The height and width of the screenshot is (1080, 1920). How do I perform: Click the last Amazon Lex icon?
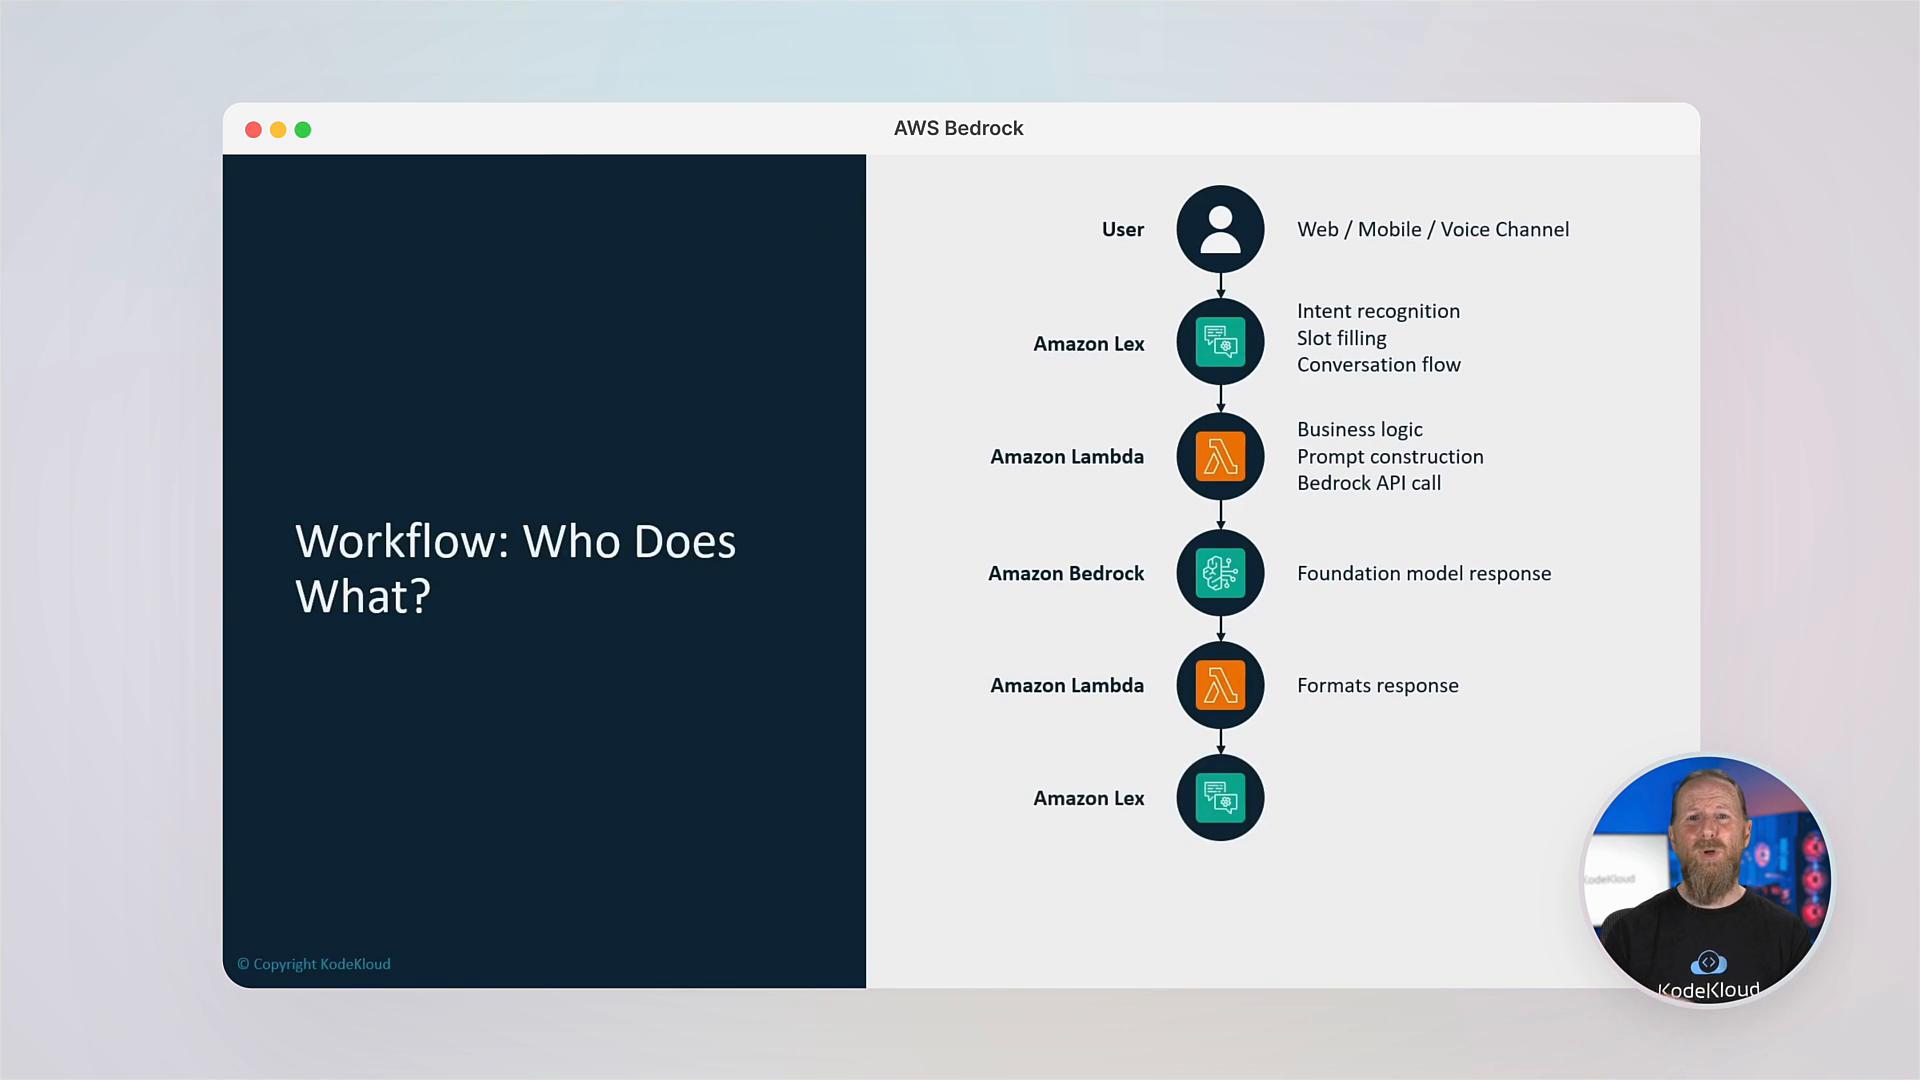coord(1220,797)
